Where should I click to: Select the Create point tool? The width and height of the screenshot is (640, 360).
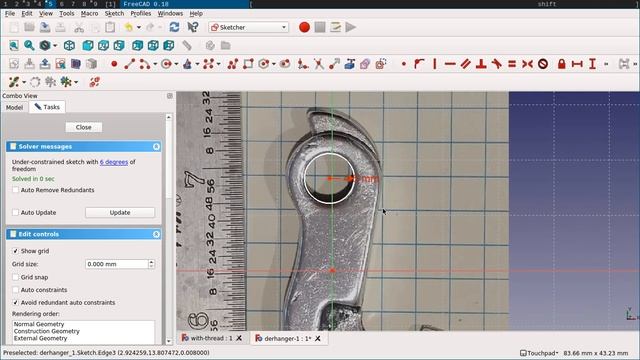[114, 64]
